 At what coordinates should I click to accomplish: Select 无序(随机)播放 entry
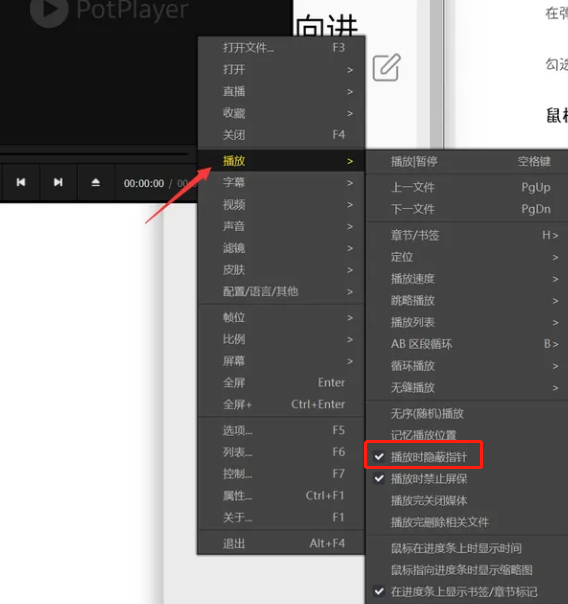(467, 413)
